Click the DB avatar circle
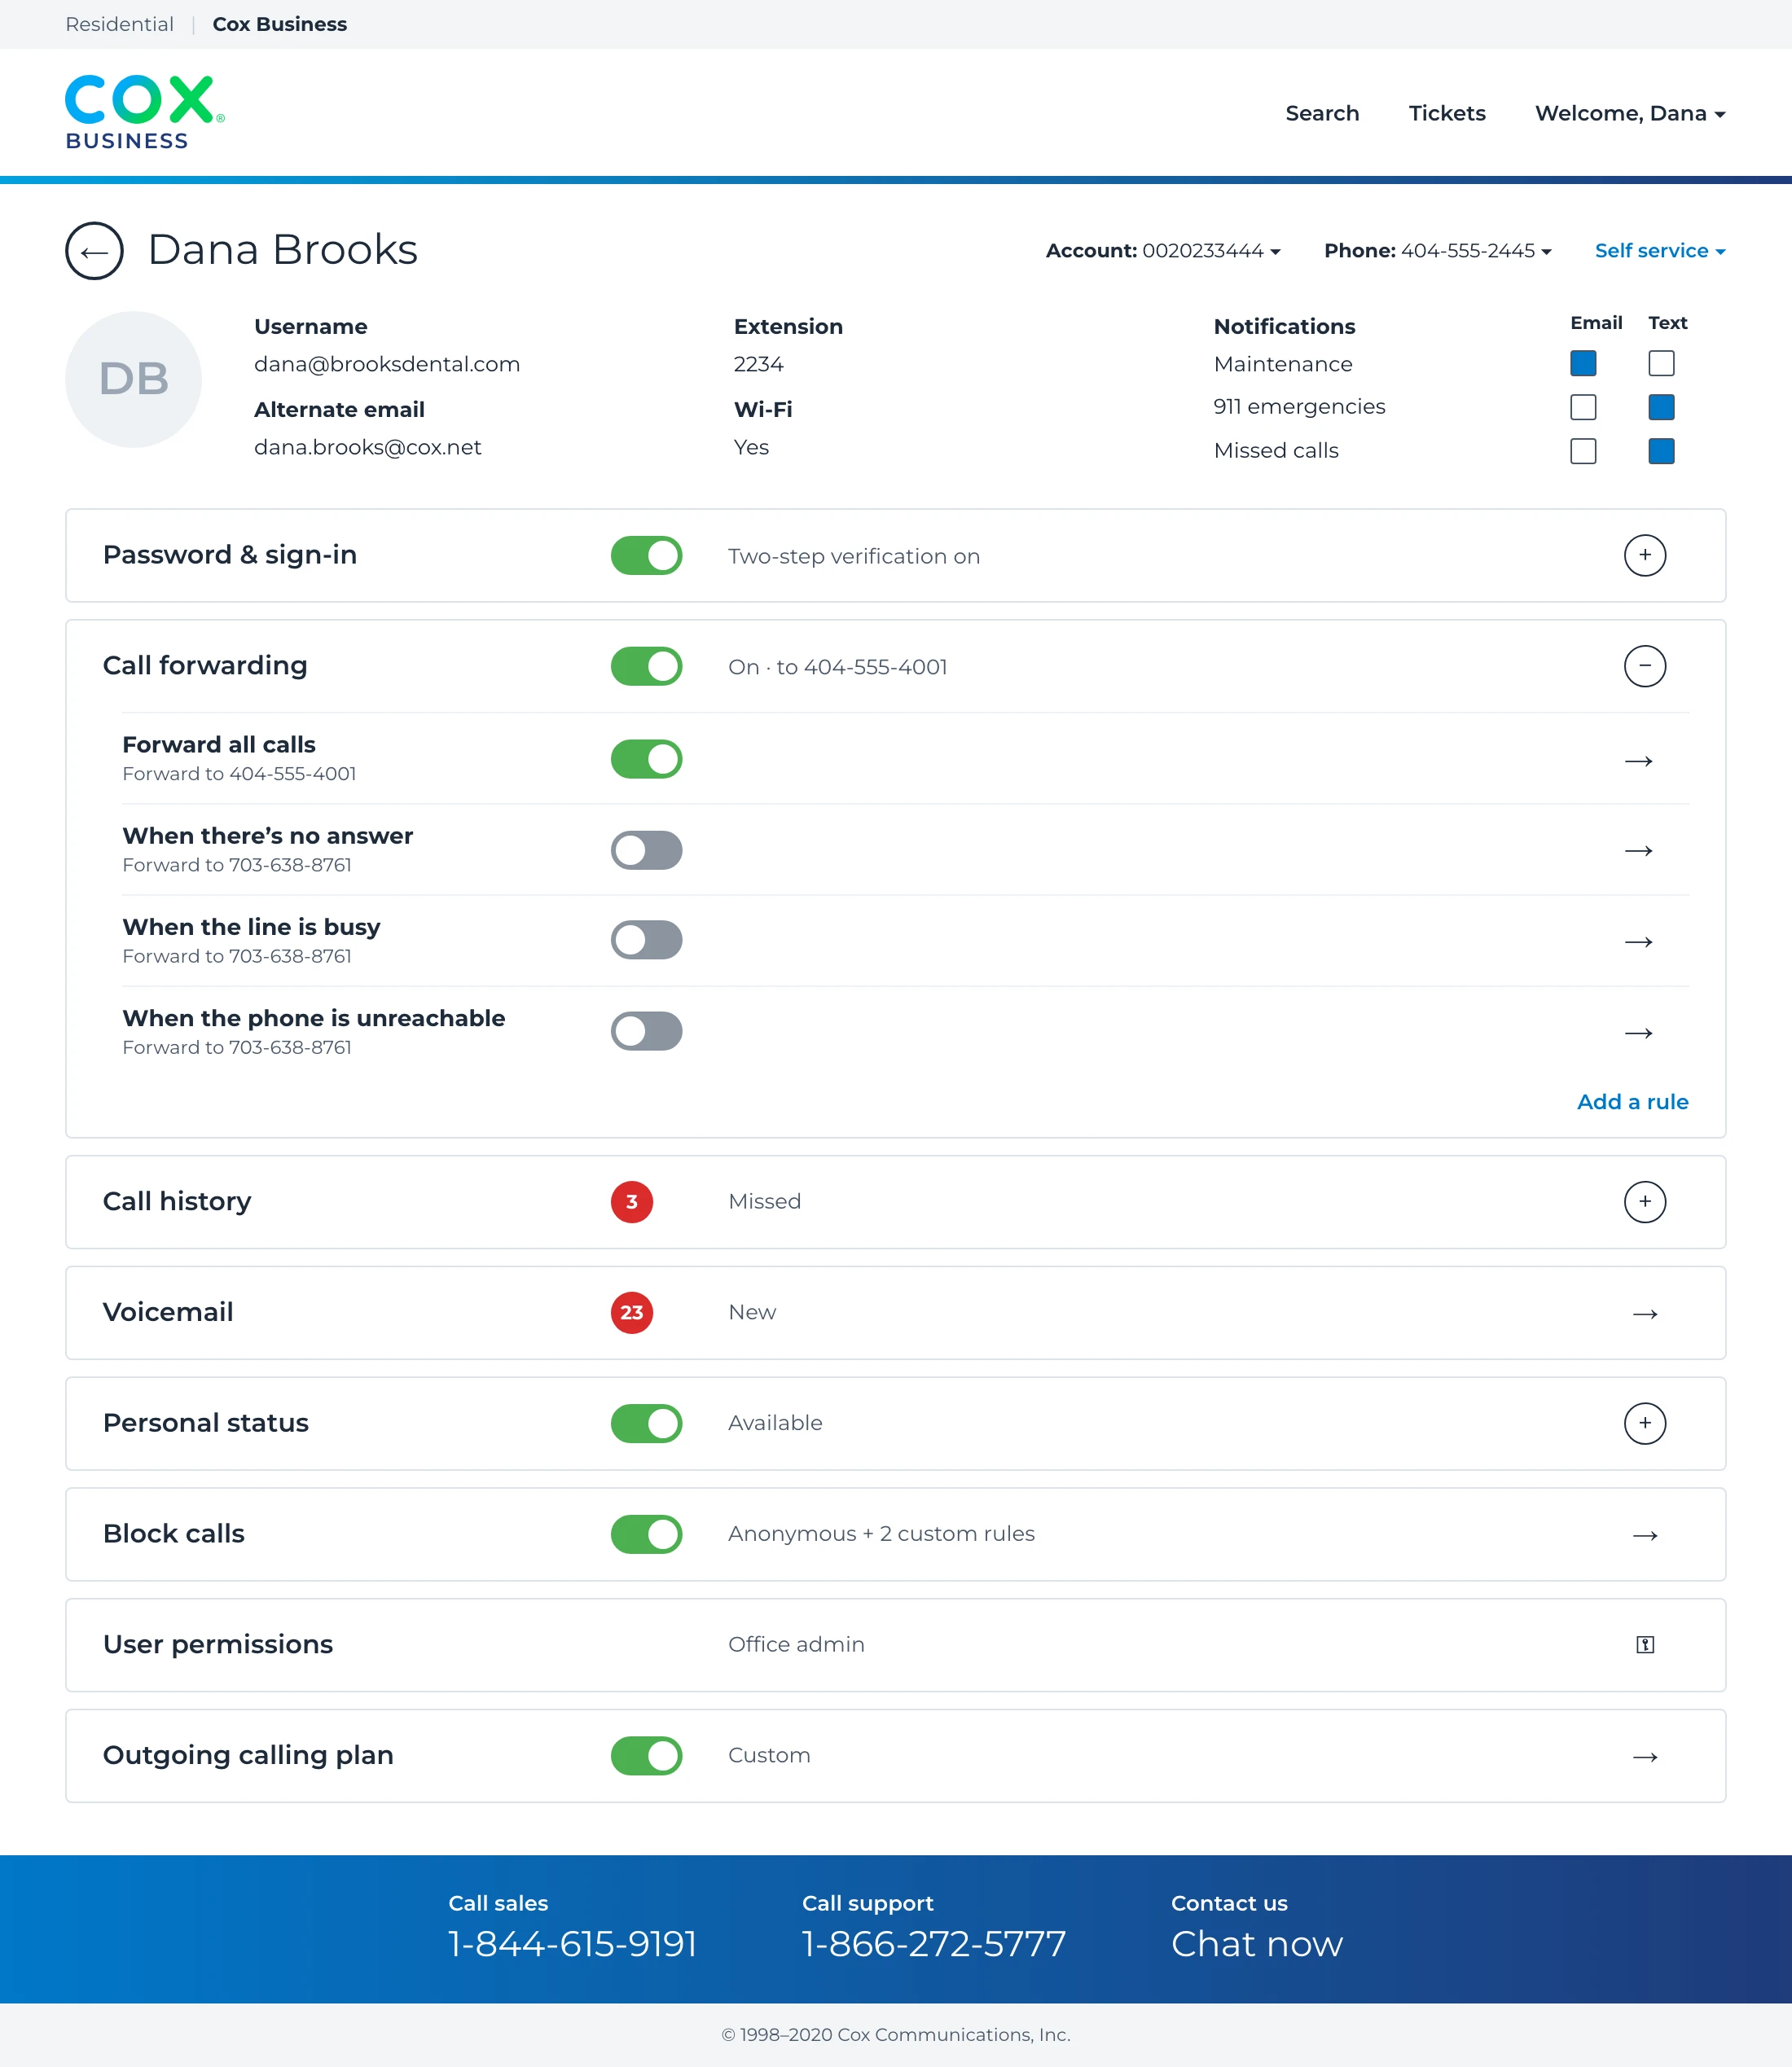This screenshot has height=2067, width=1792. 134,379
